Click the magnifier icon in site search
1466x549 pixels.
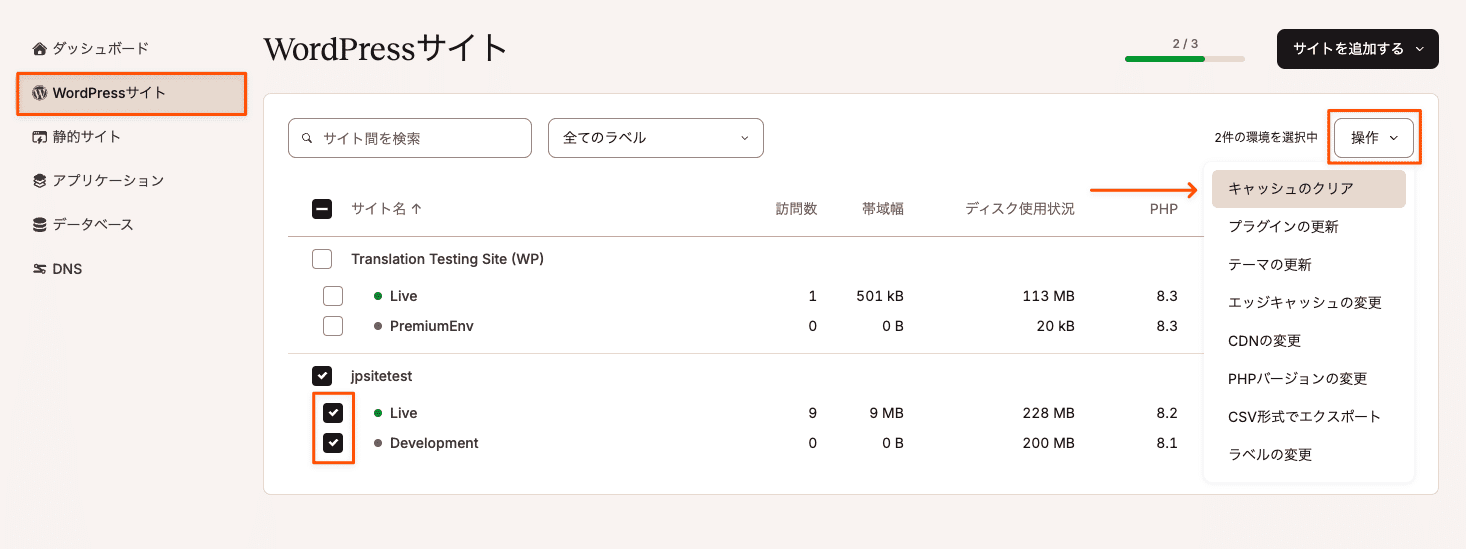[307, 139]
